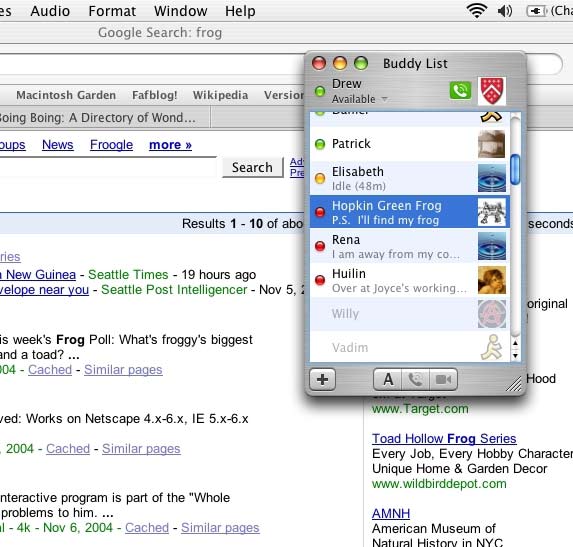Open Drew's red shield buddy picture
Viewport: 573px width, 547px height.
coord(492,91)
